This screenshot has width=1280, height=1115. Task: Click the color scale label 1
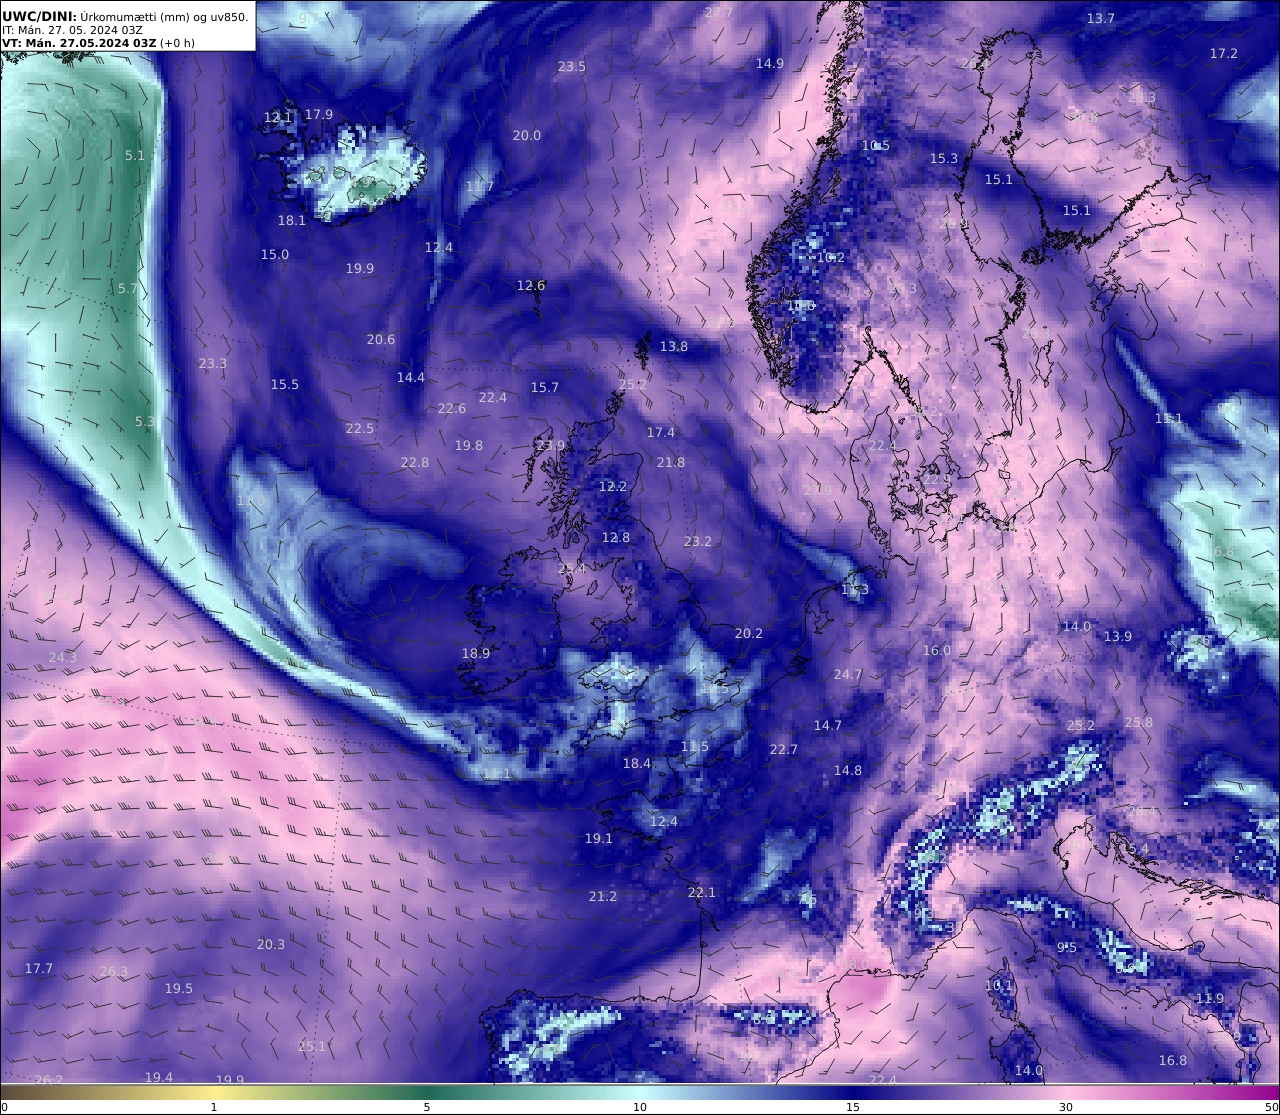pos(214,1107)
